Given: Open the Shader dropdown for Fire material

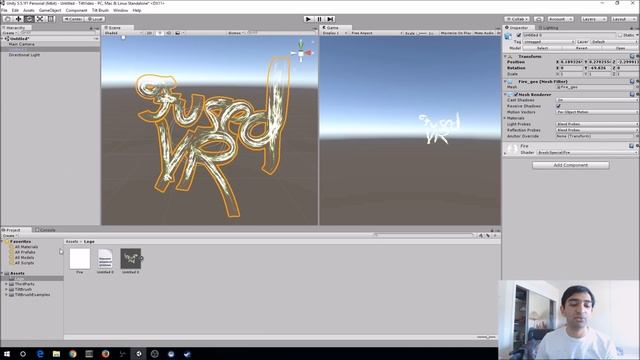Looking at the screenshot, I should [x=587, y=152].
